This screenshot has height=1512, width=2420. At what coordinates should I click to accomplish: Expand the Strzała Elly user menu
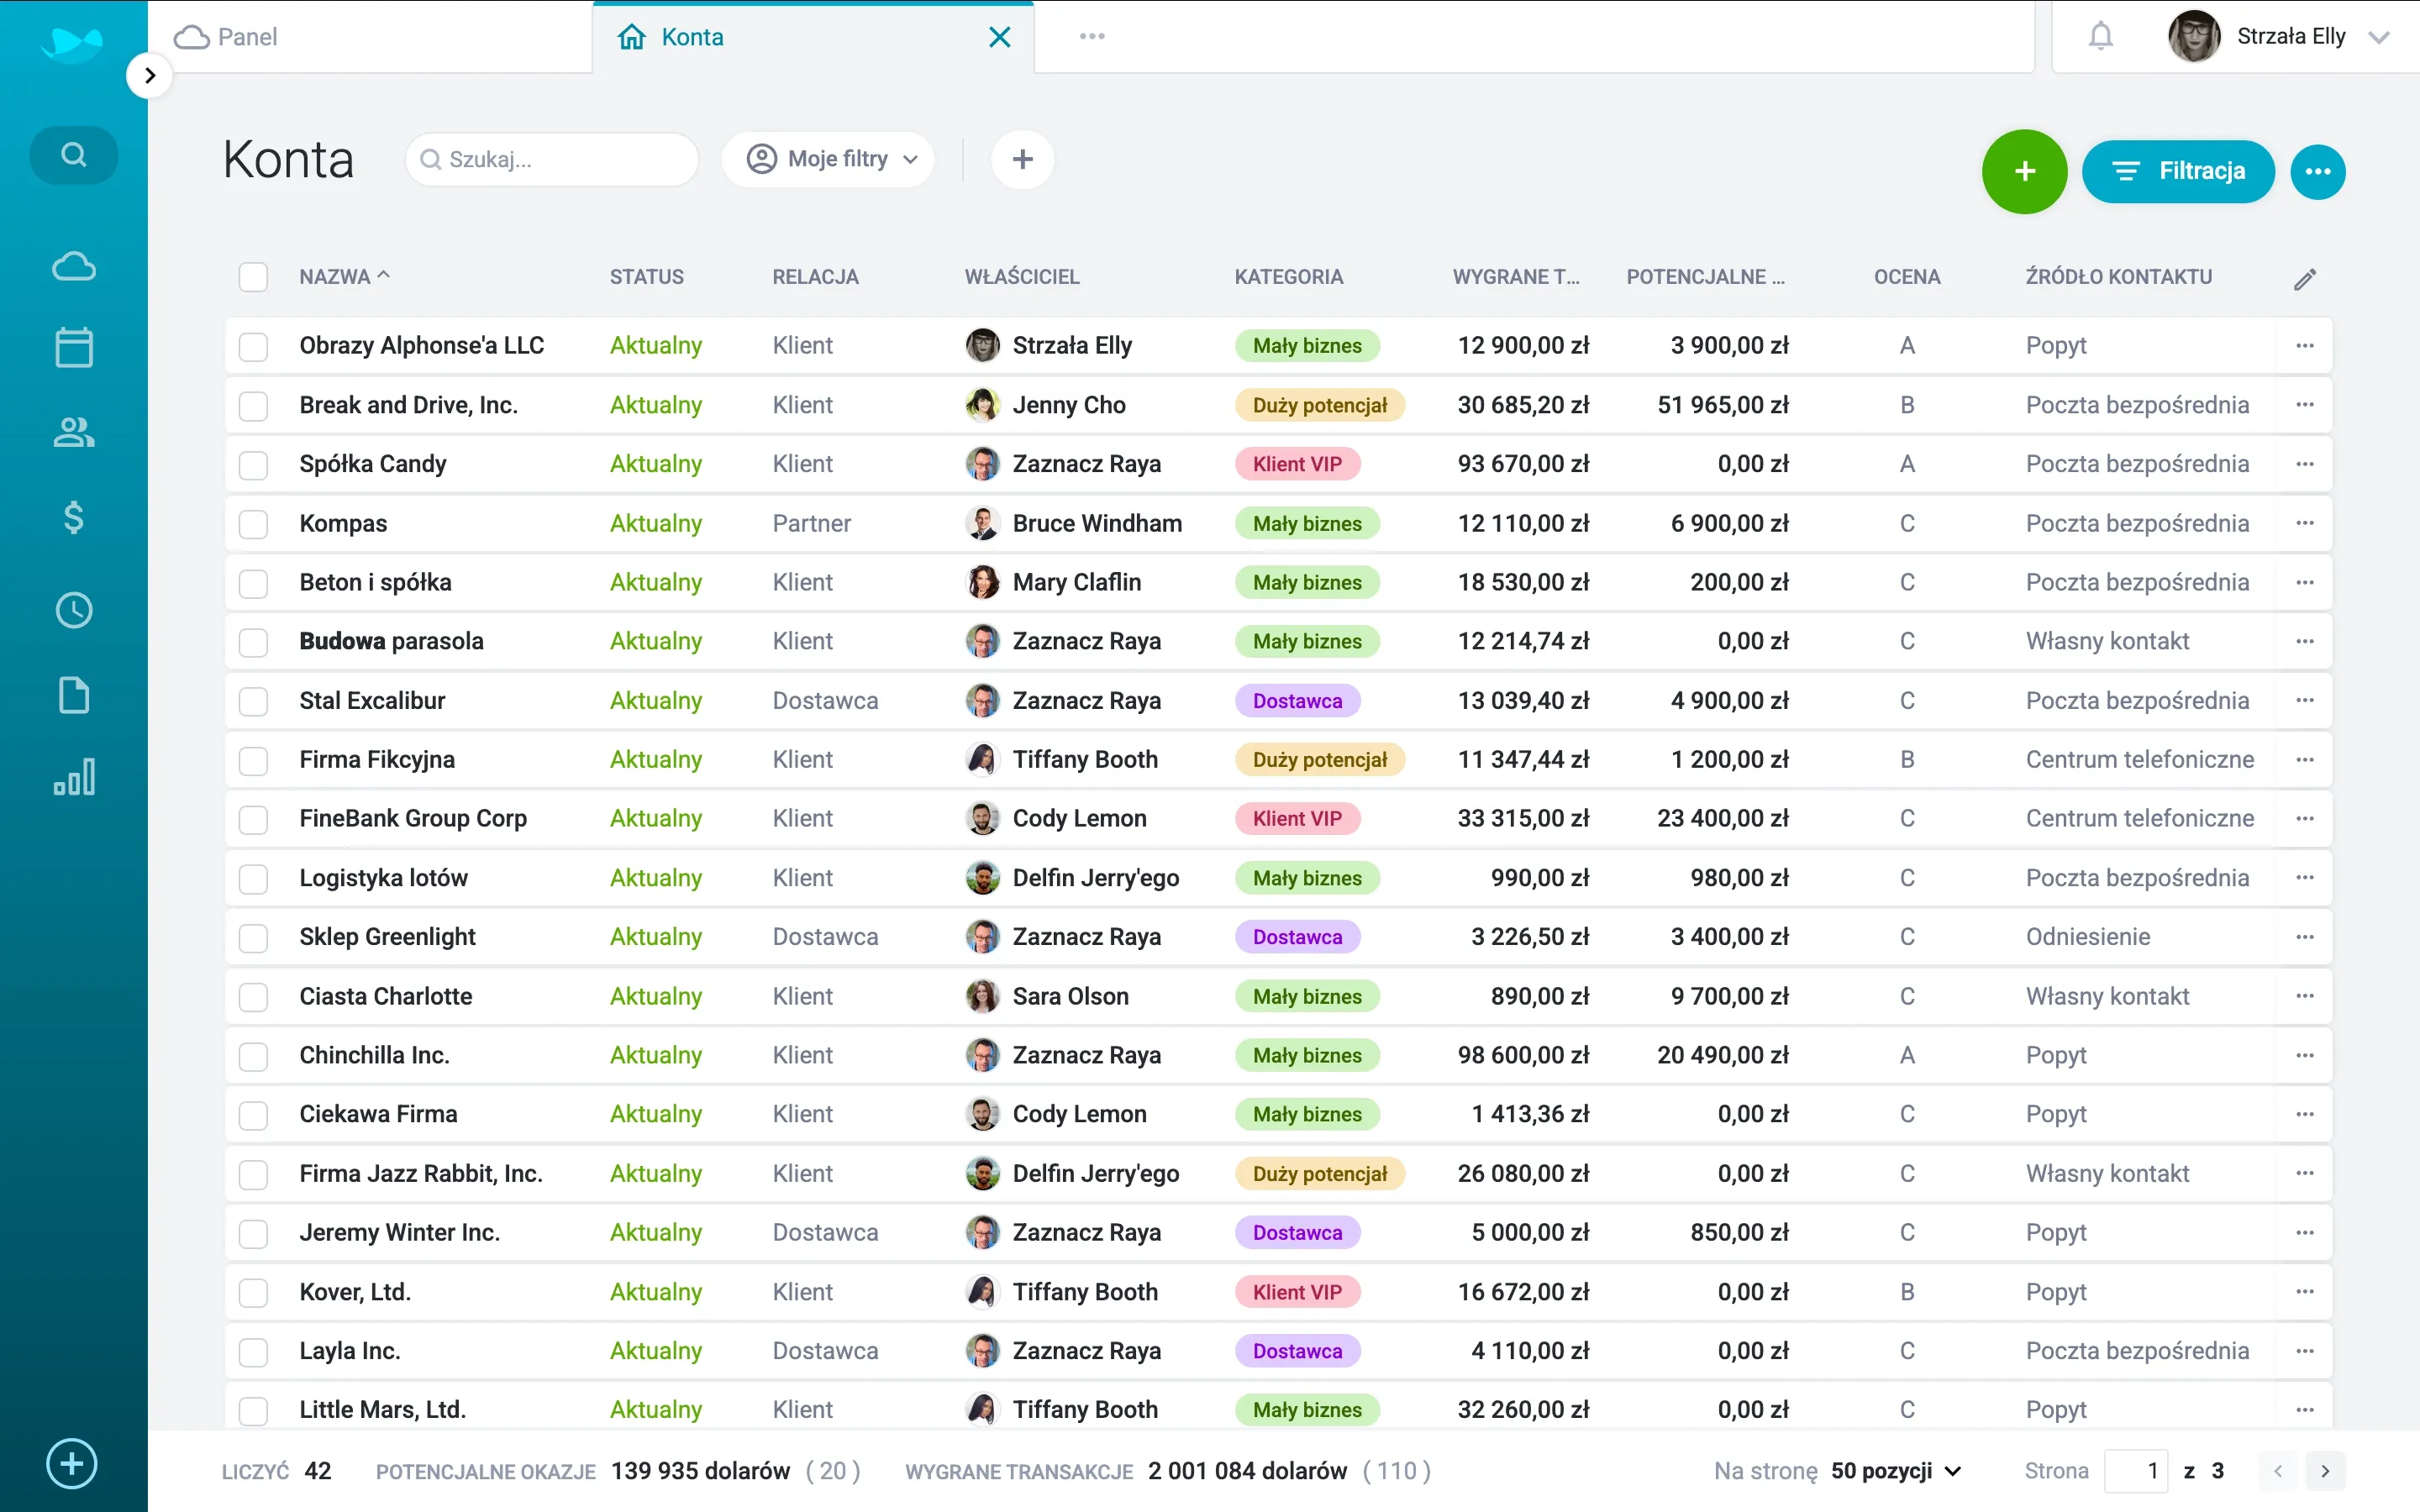tap(2290, 37)
